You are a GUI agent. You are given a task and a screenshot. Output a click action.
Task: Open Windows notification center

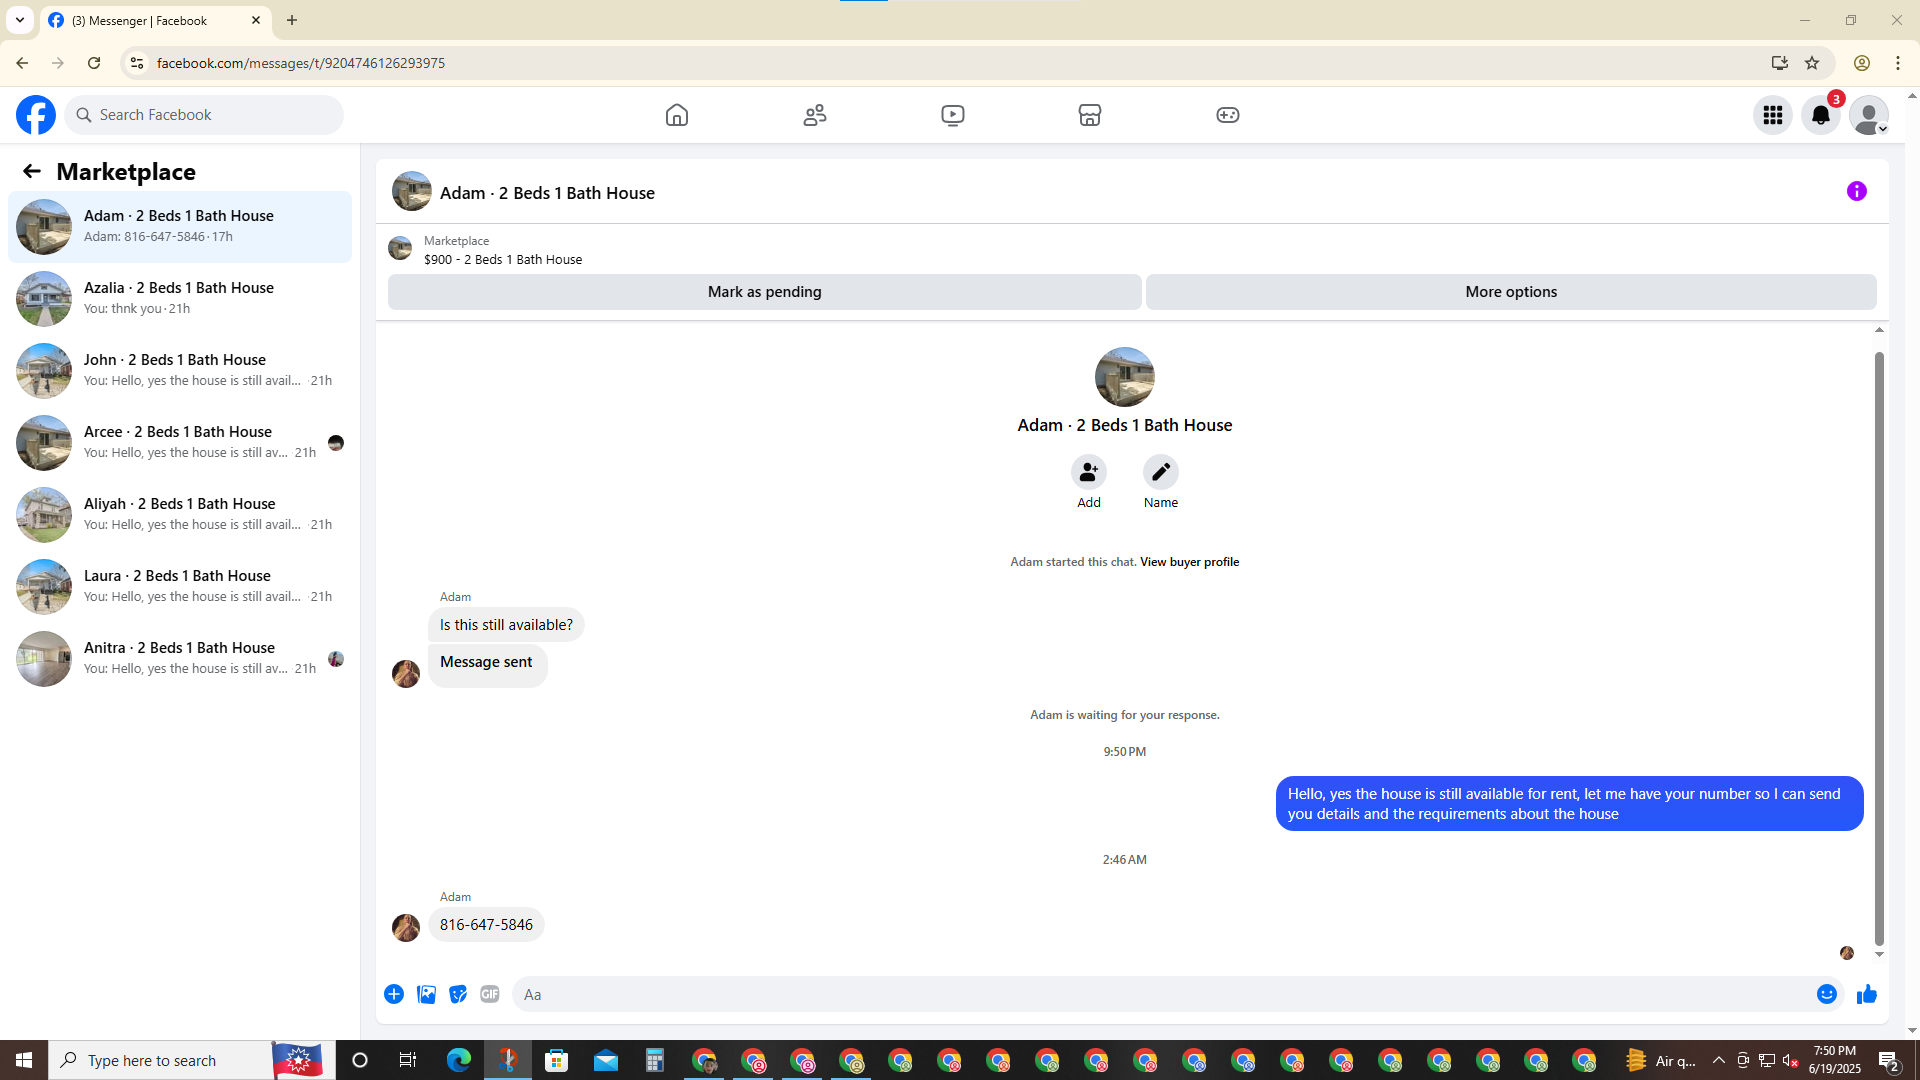(x=1889, y=1060)
